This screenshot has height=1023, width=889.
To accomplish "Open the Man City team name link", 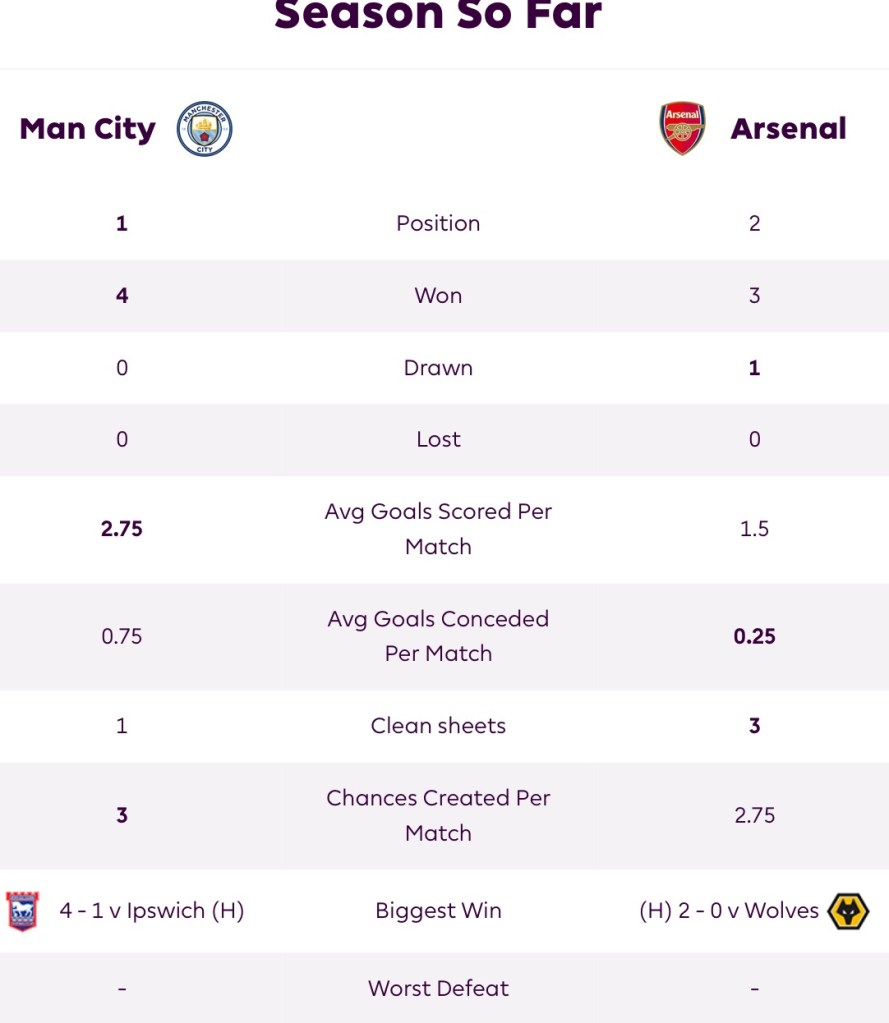I will (88, 129).
